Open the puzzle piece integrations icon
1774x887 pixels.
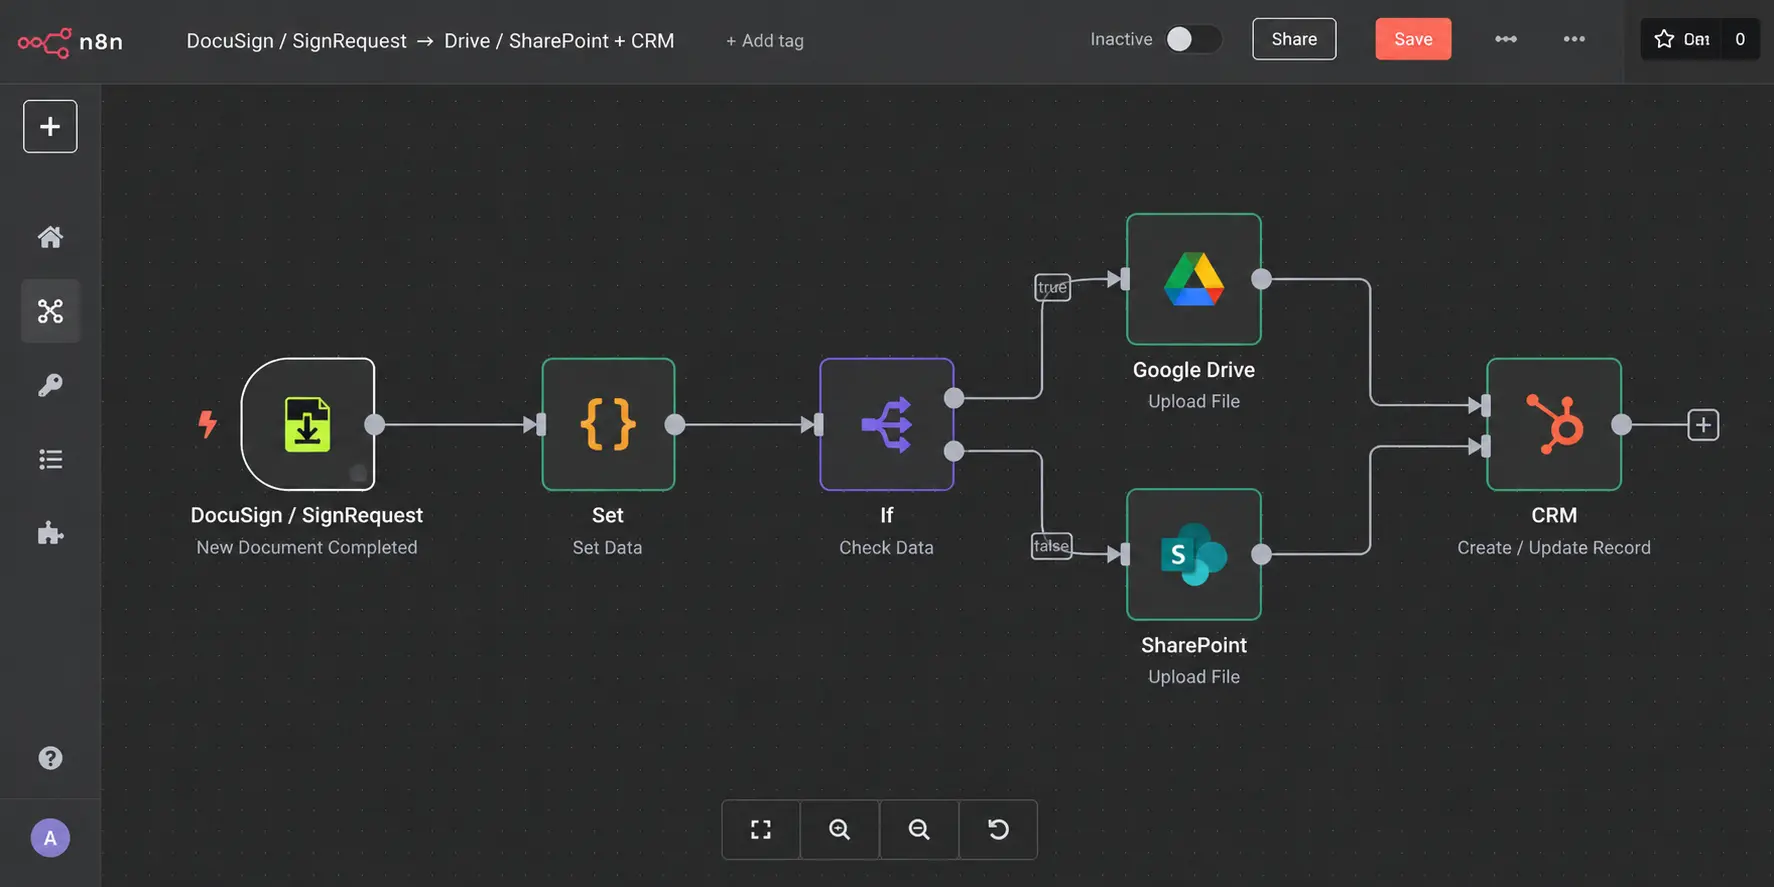click(x=50, y=533)
